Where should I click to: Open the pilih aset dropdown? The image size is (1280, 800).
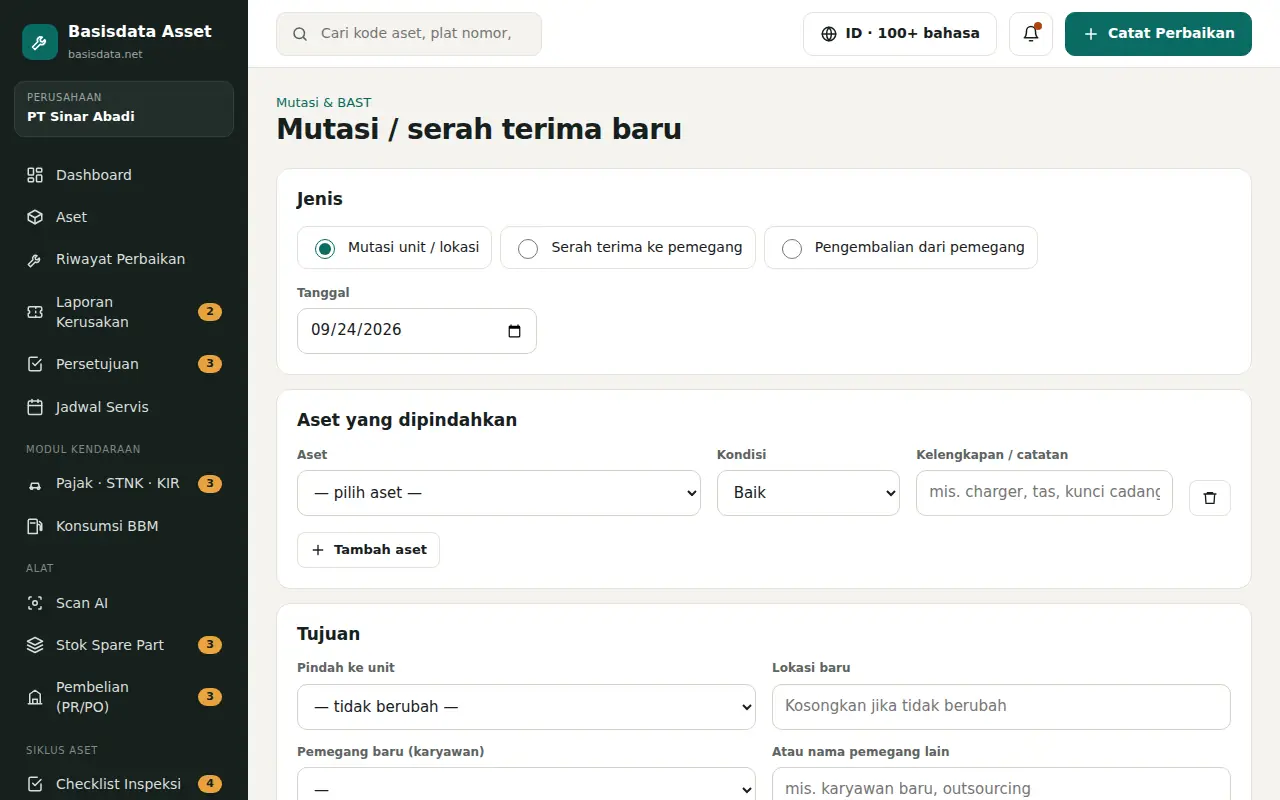[499, 493]
